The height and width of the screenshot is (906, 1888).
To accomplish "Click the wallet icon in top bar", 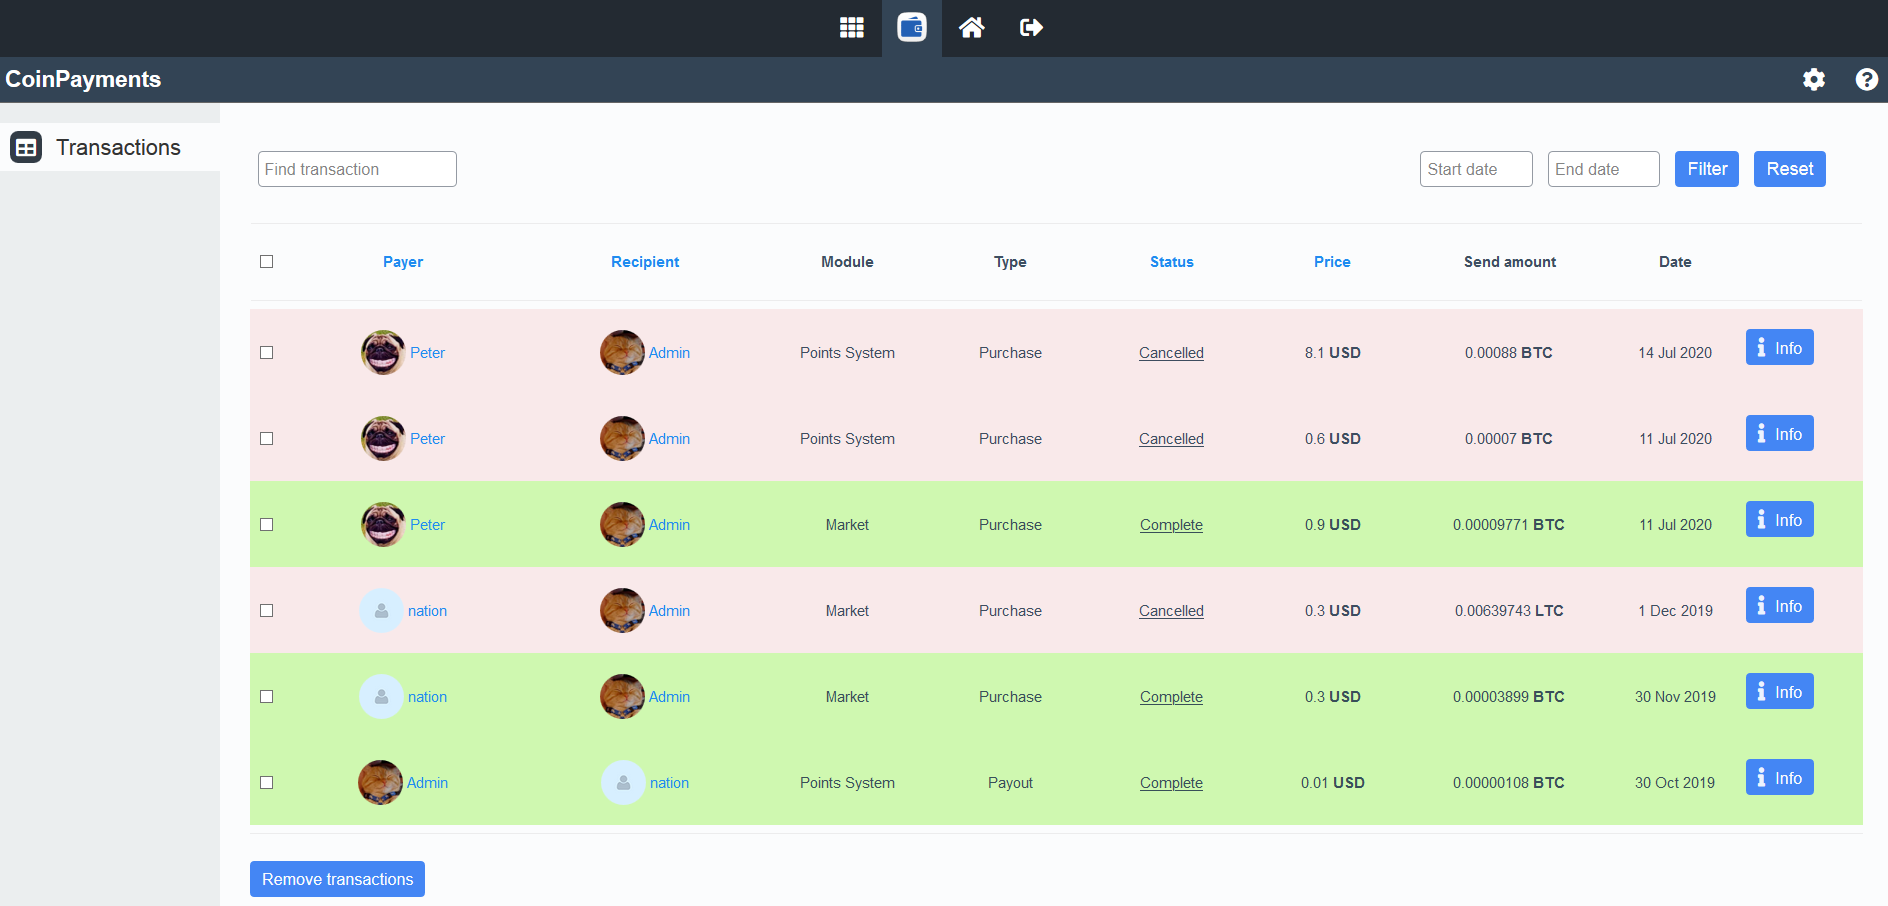I will (x=911, y=28).
